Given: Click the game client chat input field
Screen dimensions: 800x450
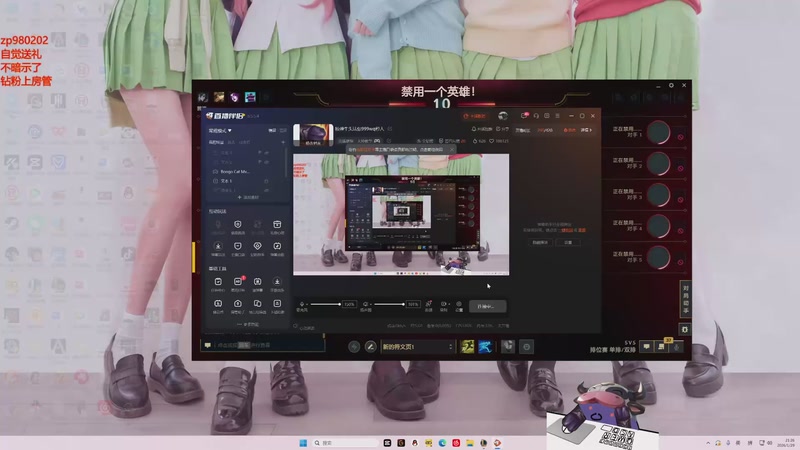Looking at the screenshot, I should [263, 345].
